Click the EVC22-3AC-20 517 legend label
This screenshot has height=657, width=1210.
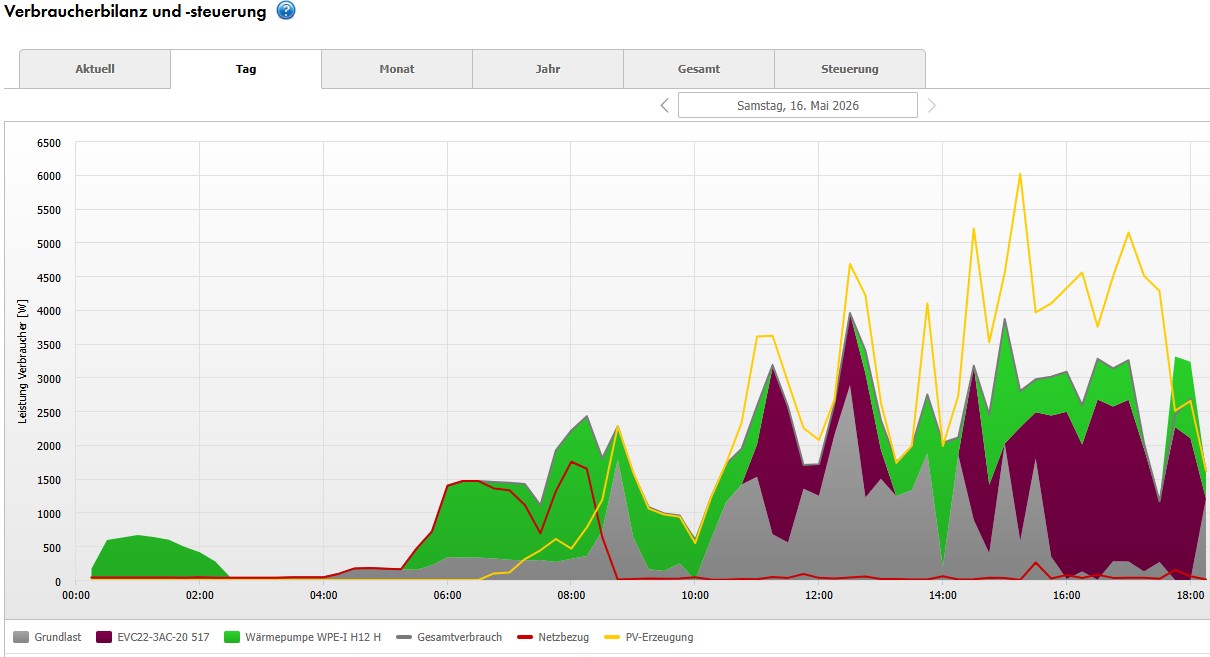point(162,637)
